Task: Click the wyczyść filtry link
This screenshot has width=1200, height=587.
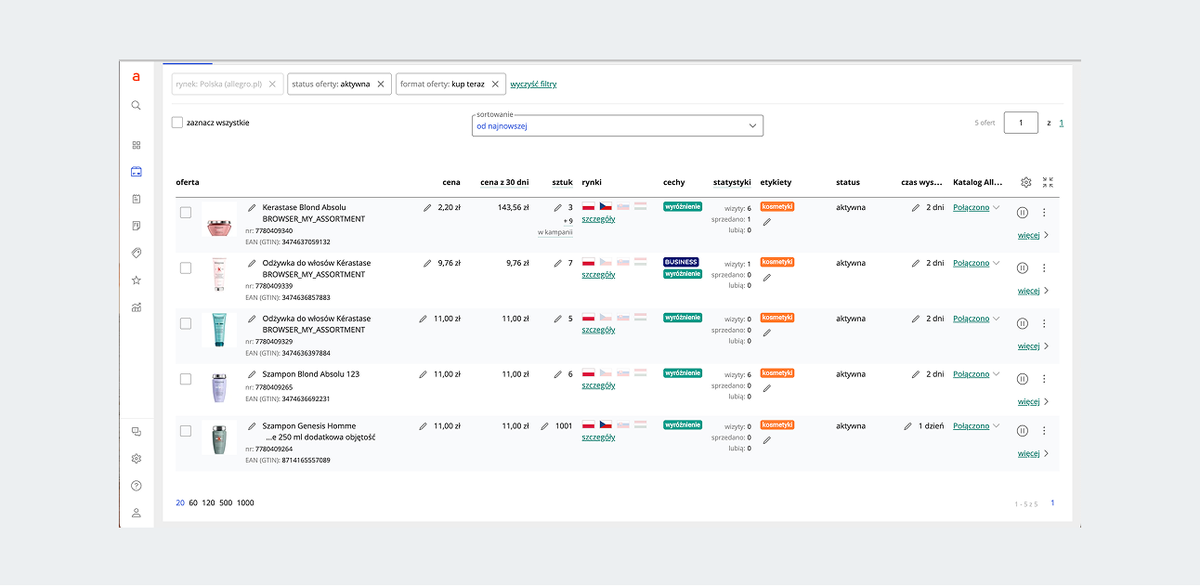Action: click(x=533, y=84)
